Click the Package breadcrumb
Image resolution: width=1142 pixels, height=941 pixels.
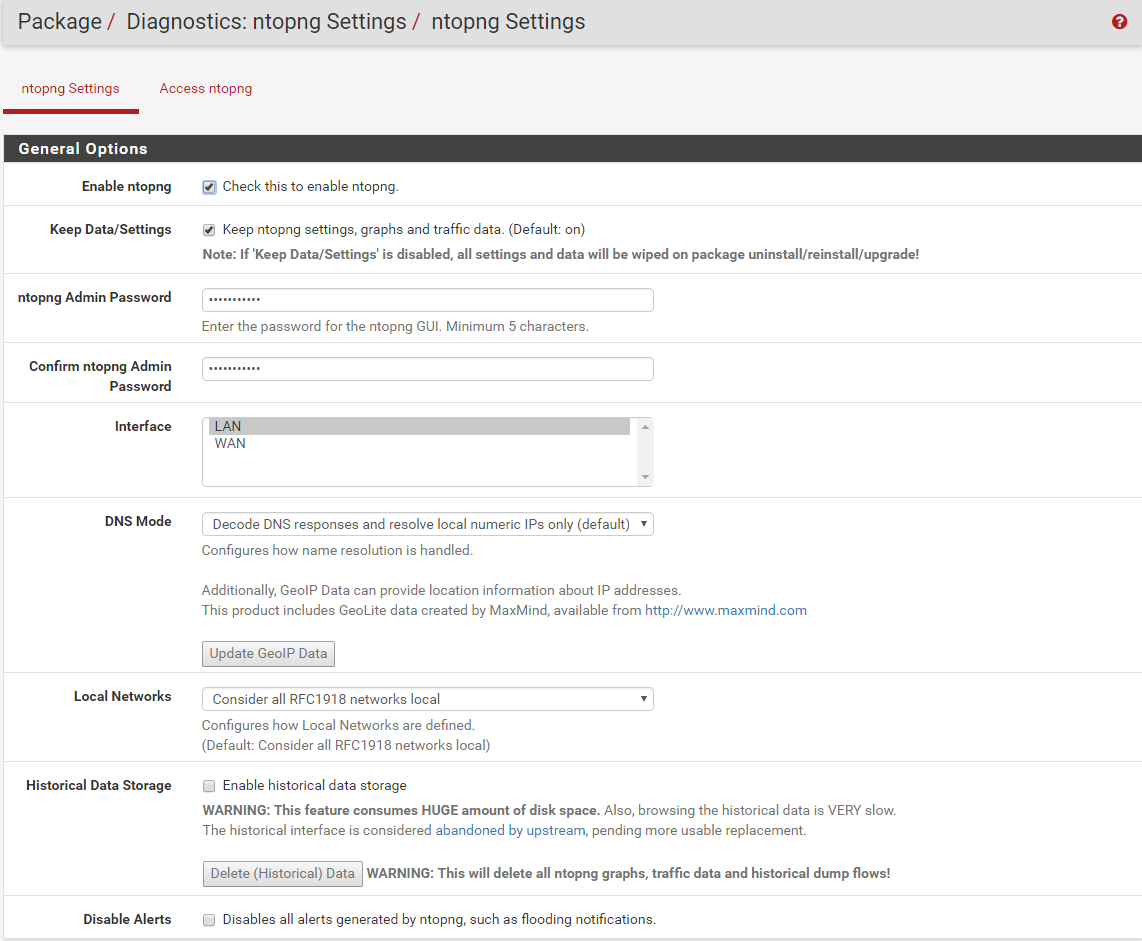[60, 22]
